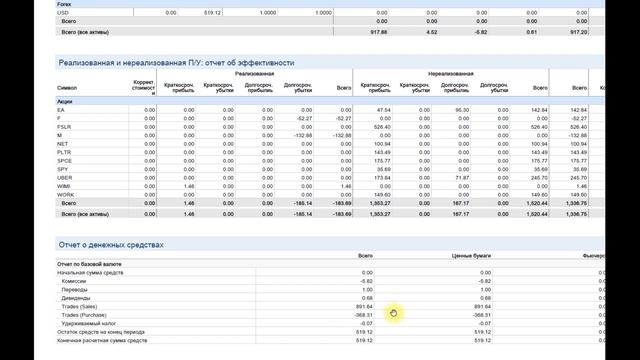The height and width of the screenshot is (360, 640).
Task: Click the 'Реализованная' group header
Action: coord(254,74)
